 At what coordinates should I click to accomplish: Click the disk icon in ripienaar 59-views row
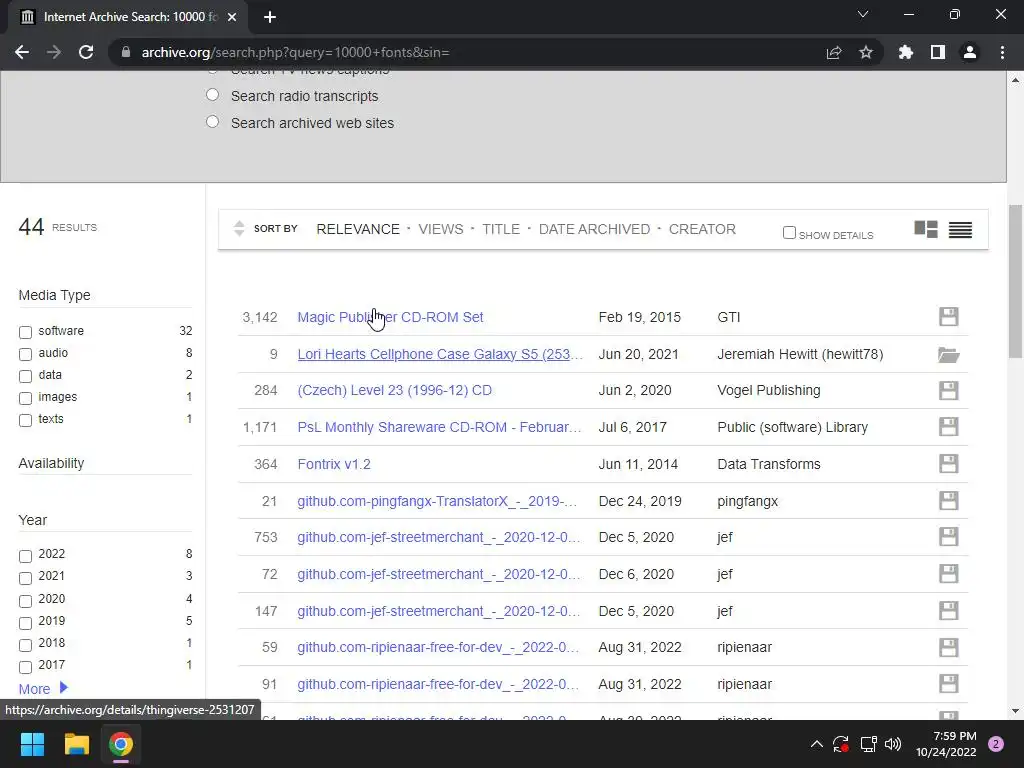(x=948, y=647)
